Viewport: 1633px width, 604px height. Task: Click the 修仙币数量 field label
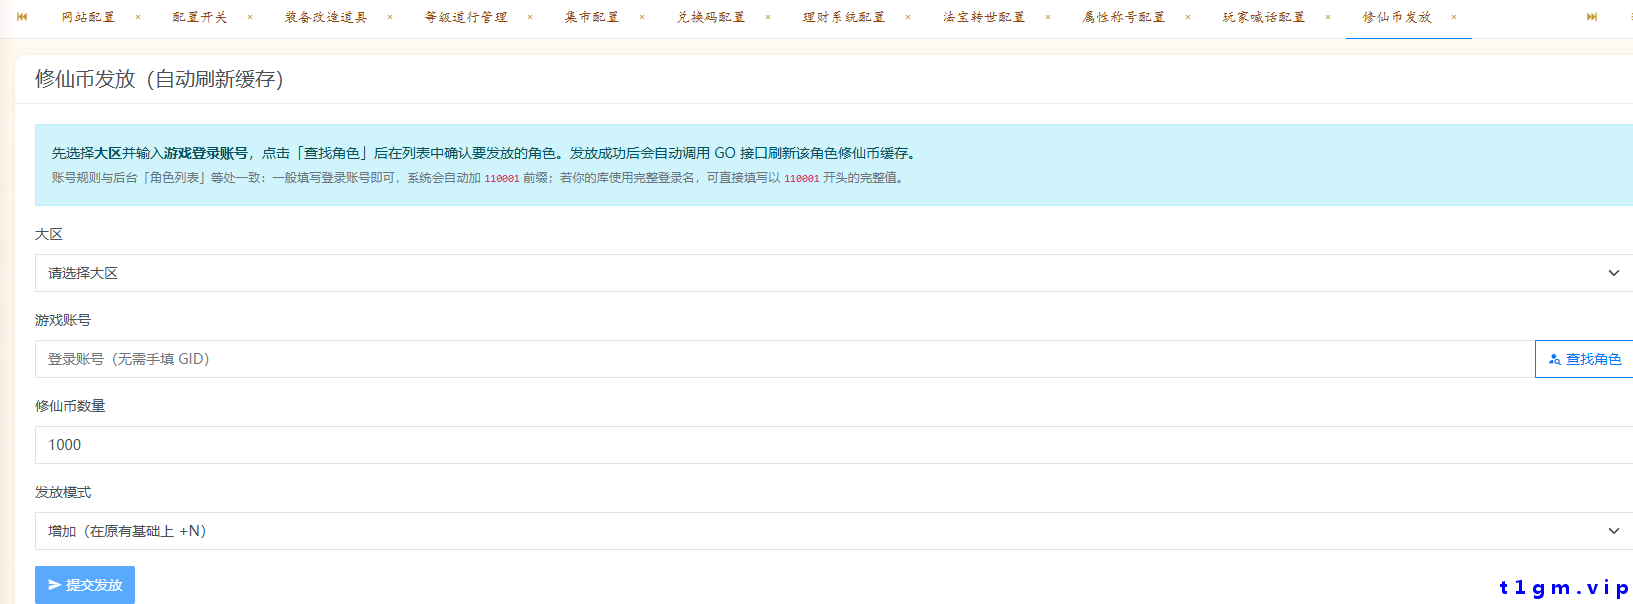coord(70,406)
